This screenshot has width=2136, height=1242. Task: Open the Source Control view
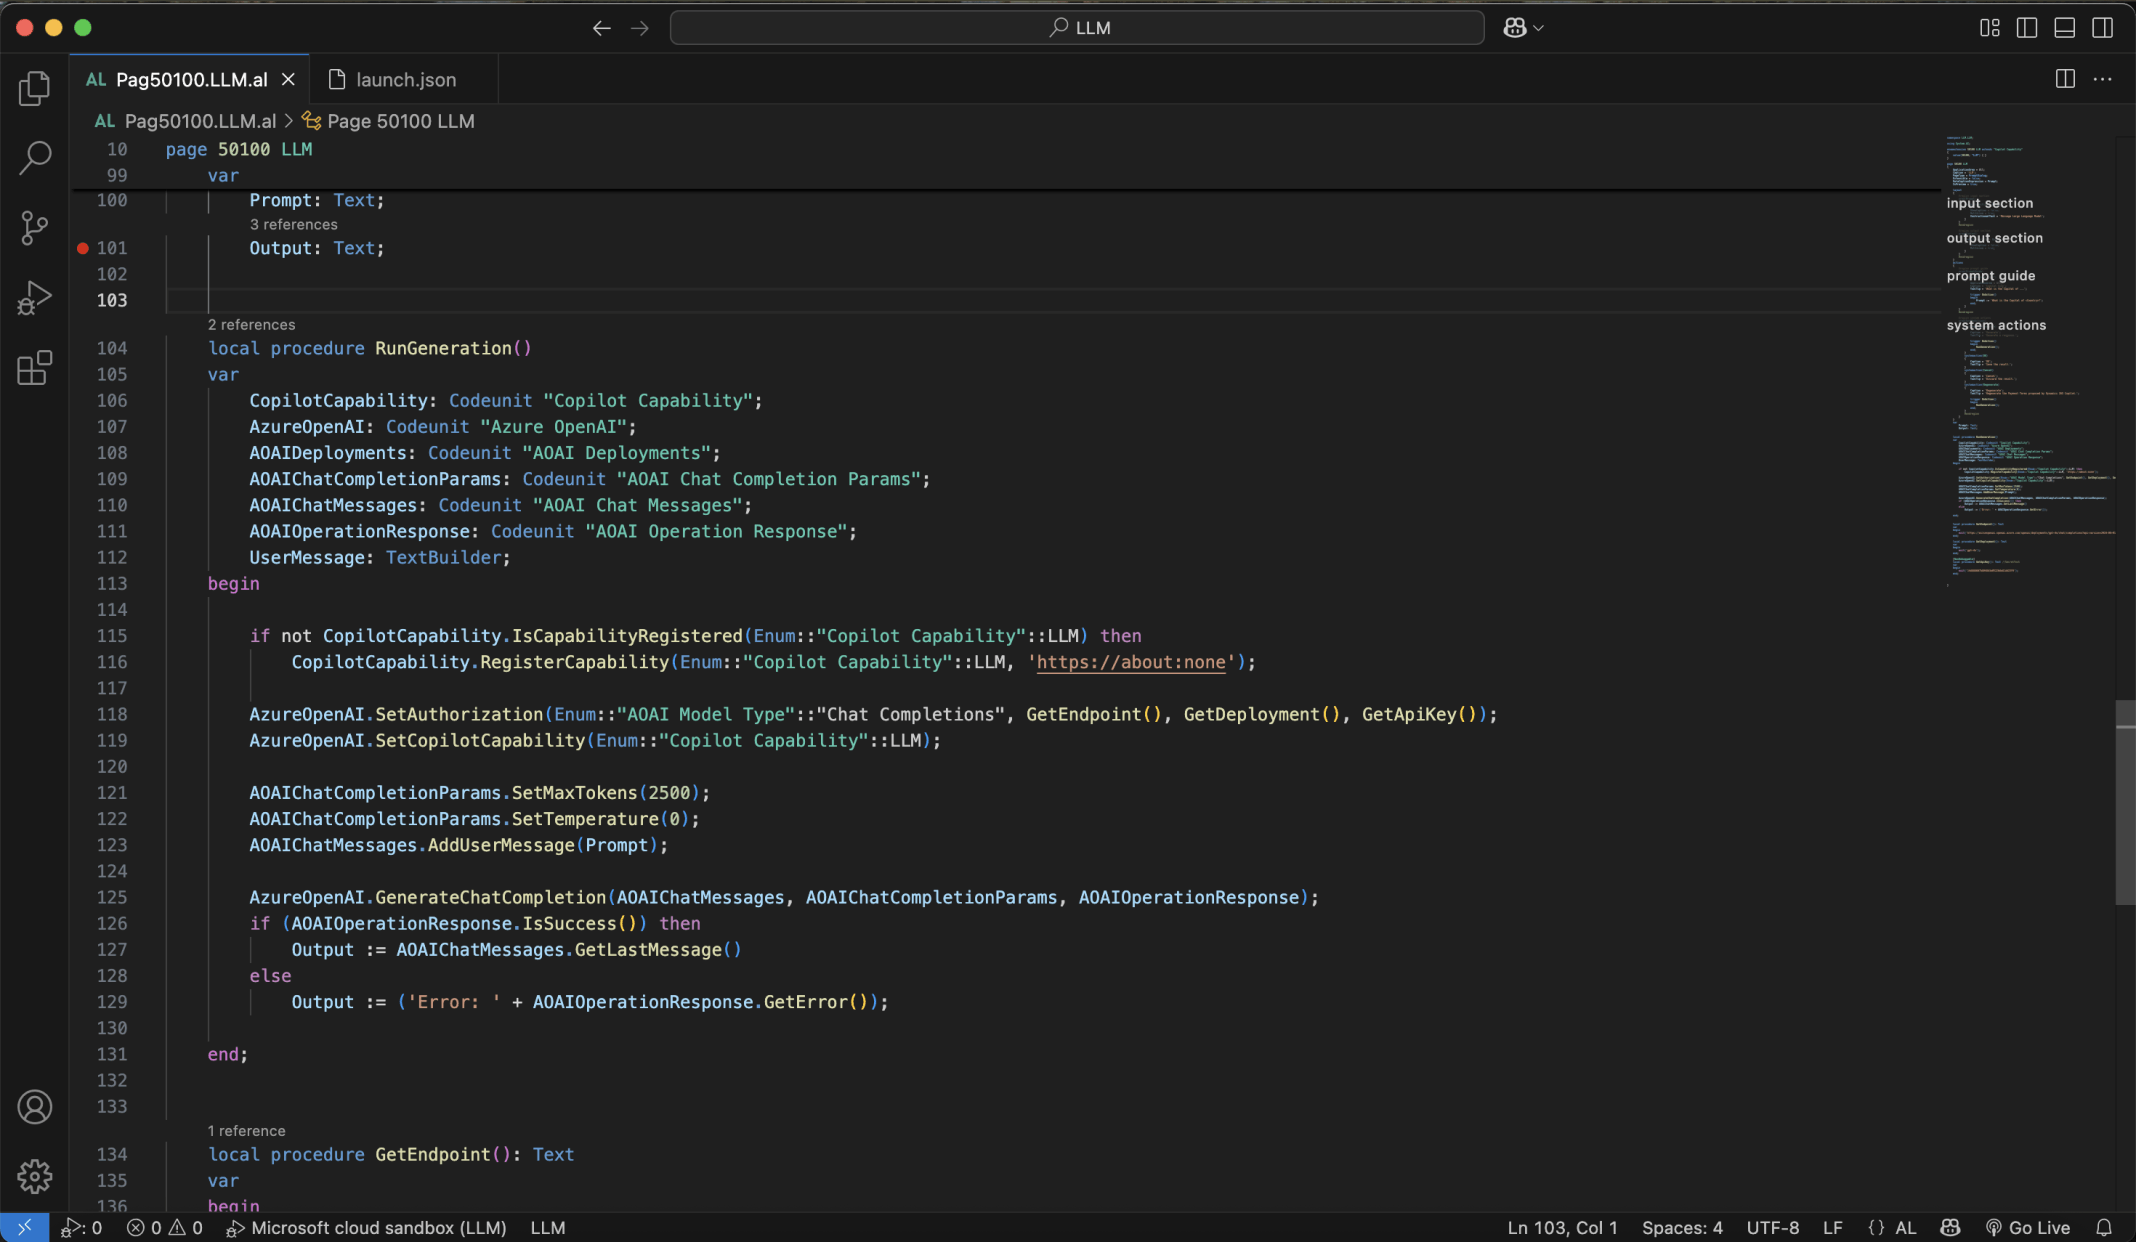(34, 228)
